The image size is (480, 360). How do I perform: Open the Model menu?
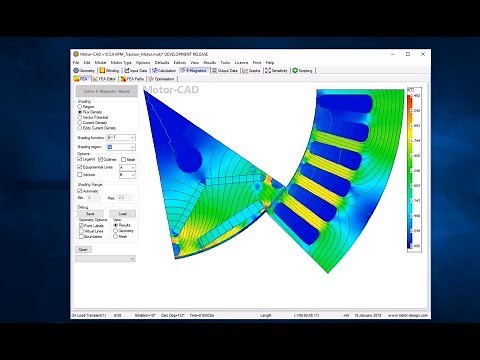(x=100, y=63)
